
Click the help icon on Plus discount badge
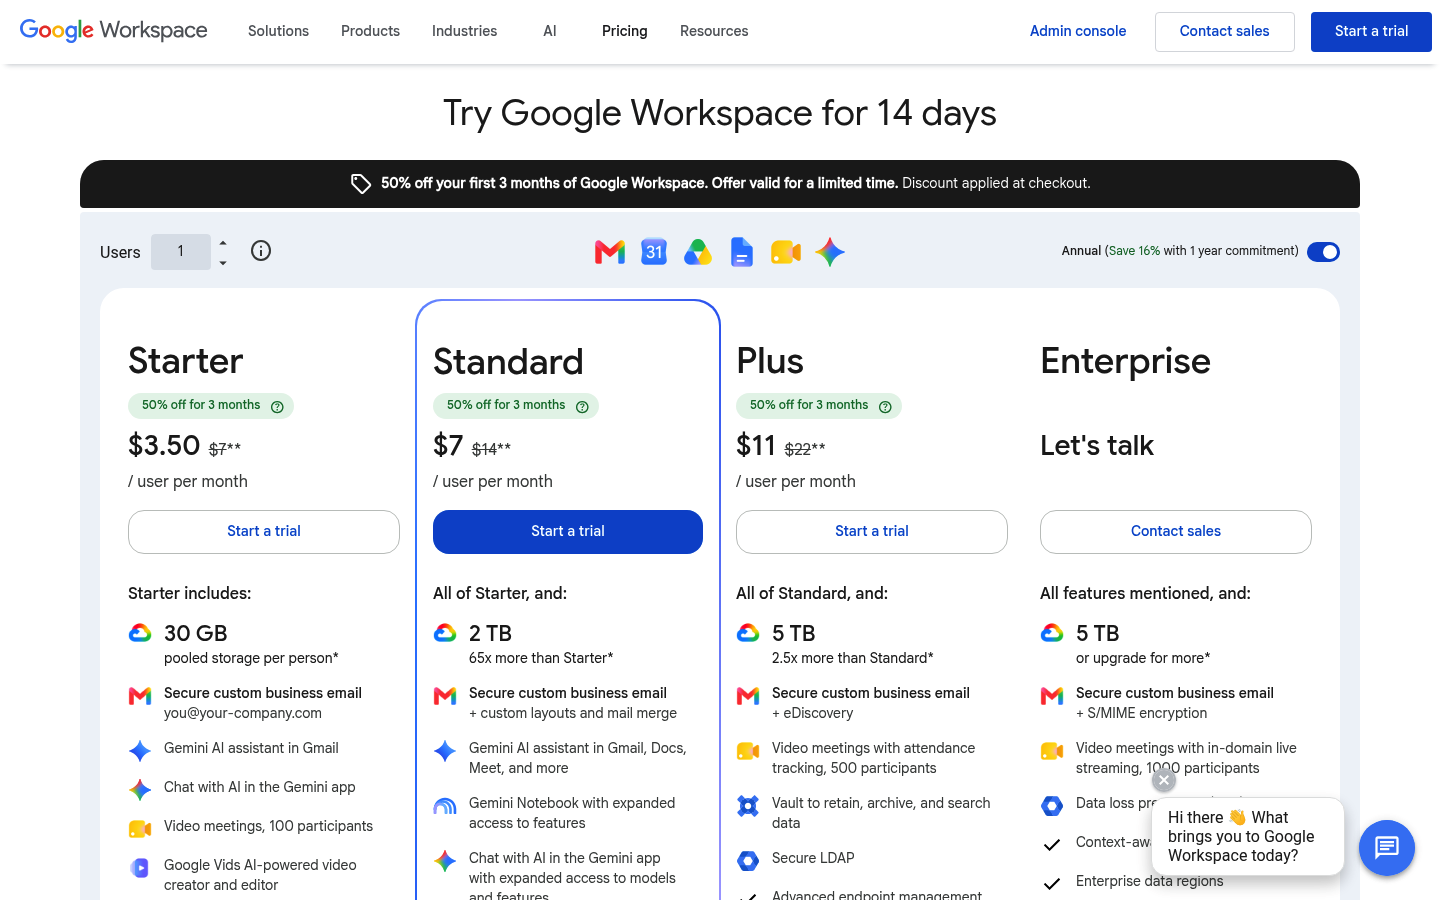tap(885, 406)
